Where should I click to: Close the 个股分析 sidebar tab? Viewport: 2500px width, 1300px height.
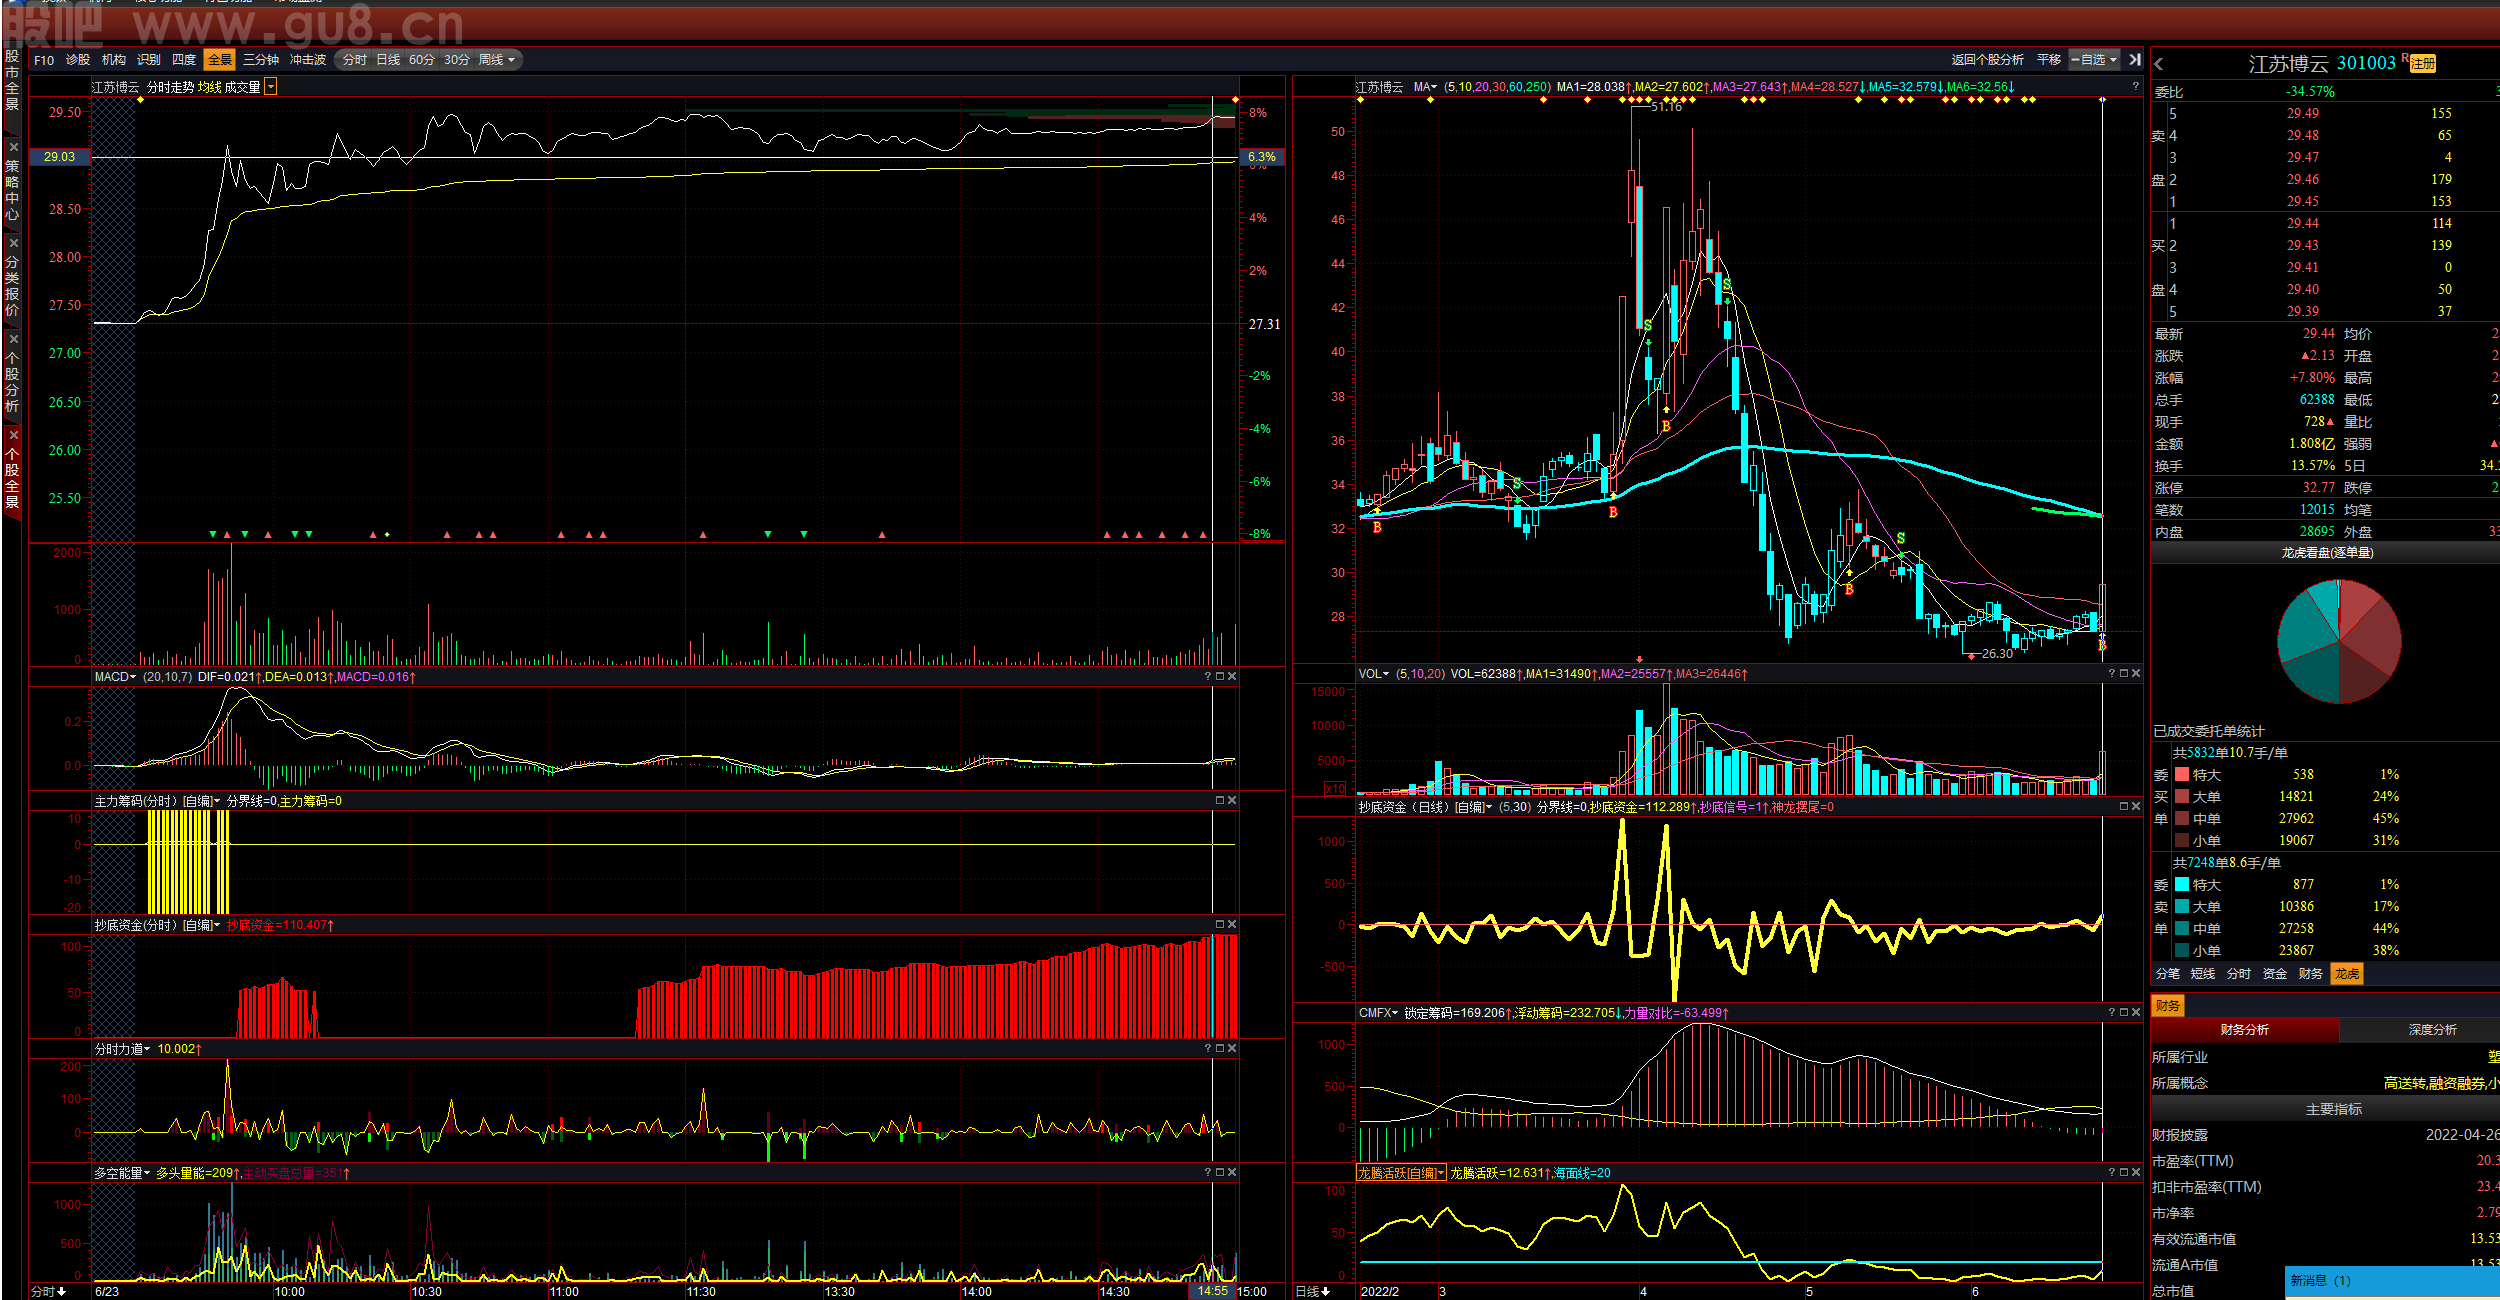pos(13,339)
